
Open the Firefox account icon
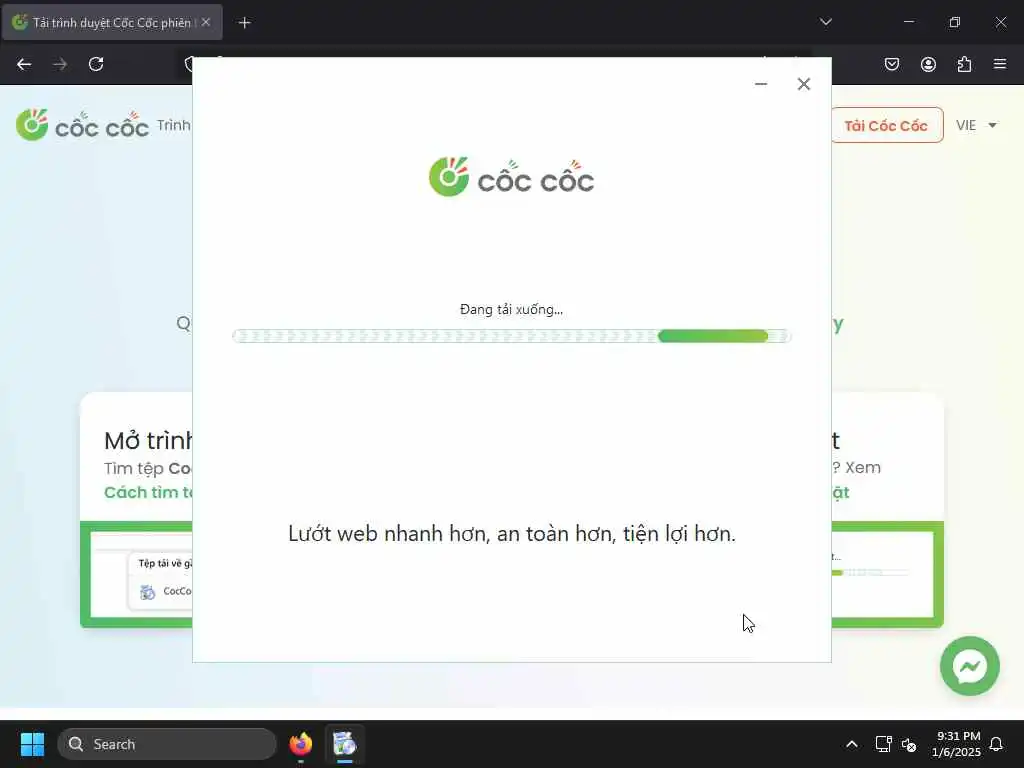point(928,64)
